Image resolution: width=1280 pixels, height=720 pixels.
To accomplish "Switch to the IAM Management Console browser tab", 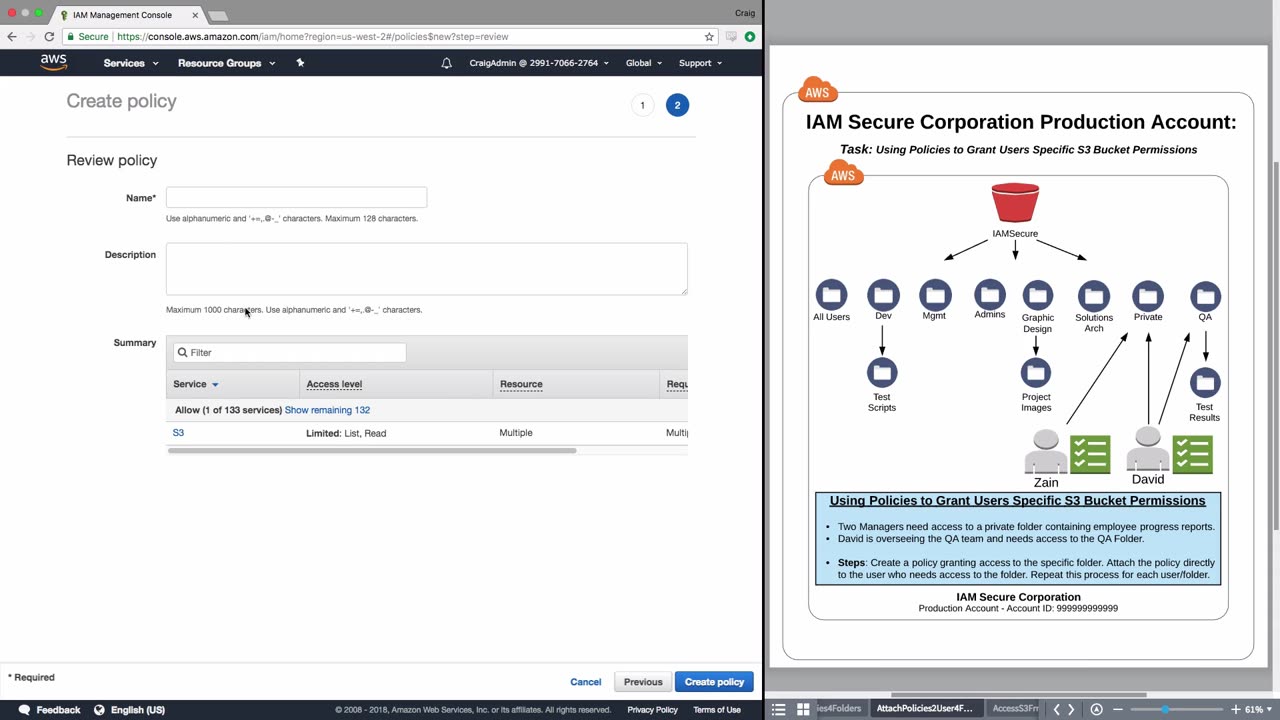I will [x=121, y=15].
